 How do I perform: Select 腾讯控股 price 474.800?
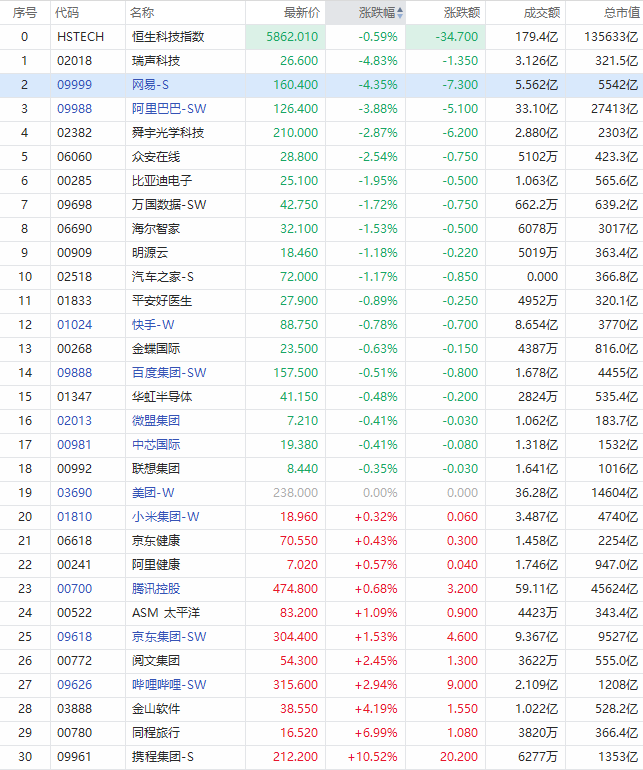(296, 589)
